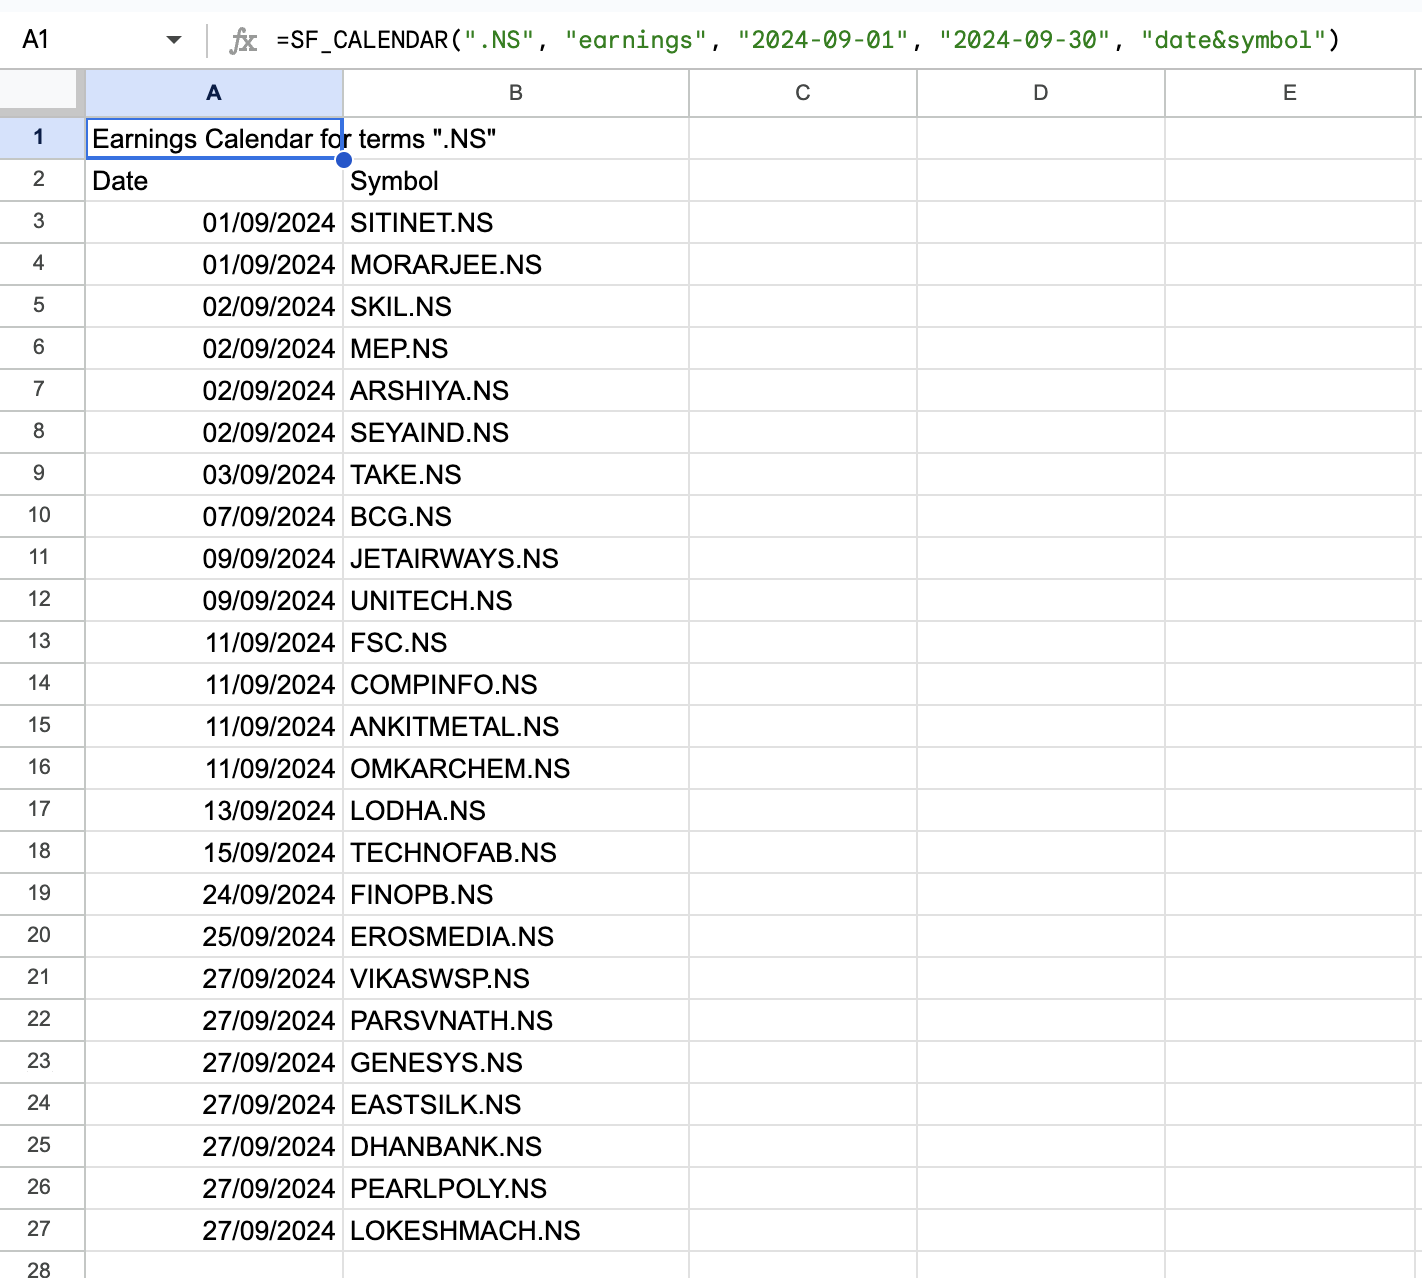Screen dimensions: 1422x1278
Task: Select all cells via the corner button
Action: (x=40, y=92)
